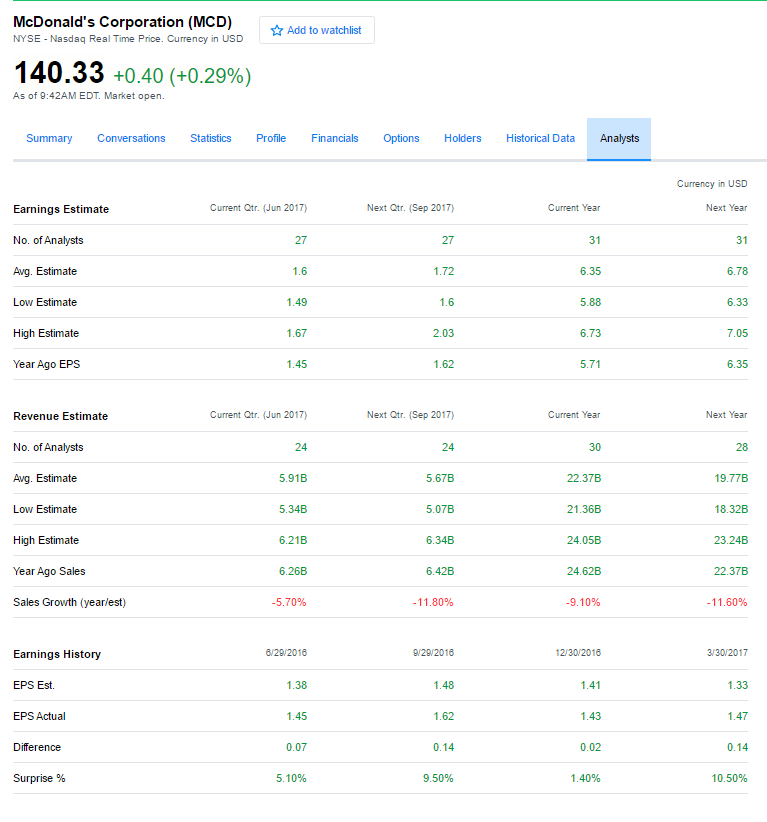Click the Revenue Estimate section heading

point(60,416)
